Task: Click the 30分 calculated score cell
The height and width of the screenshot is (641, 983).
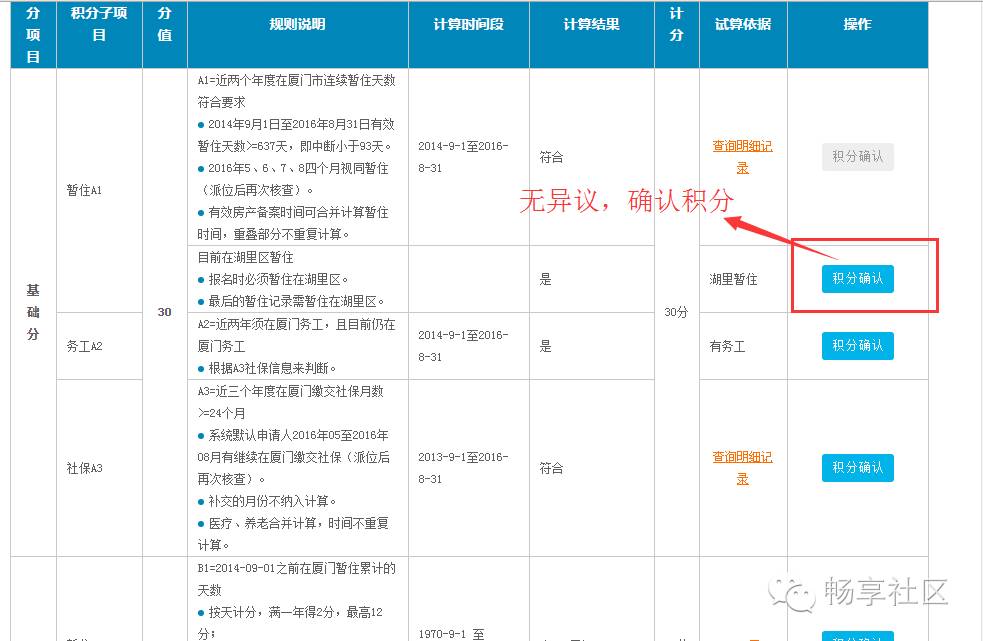Action: [676, 312]
